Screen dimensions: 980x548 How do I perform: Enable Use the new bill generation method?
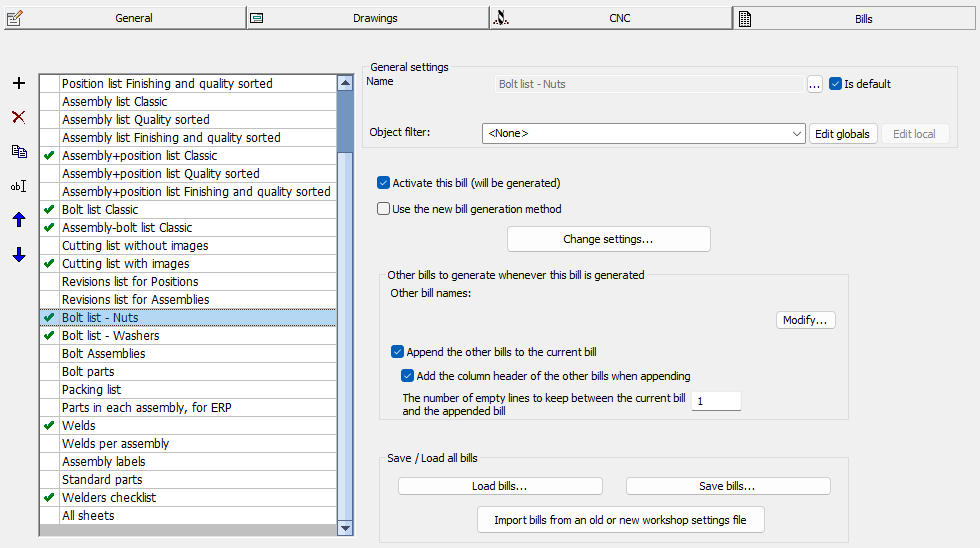[x=383, y=209]
